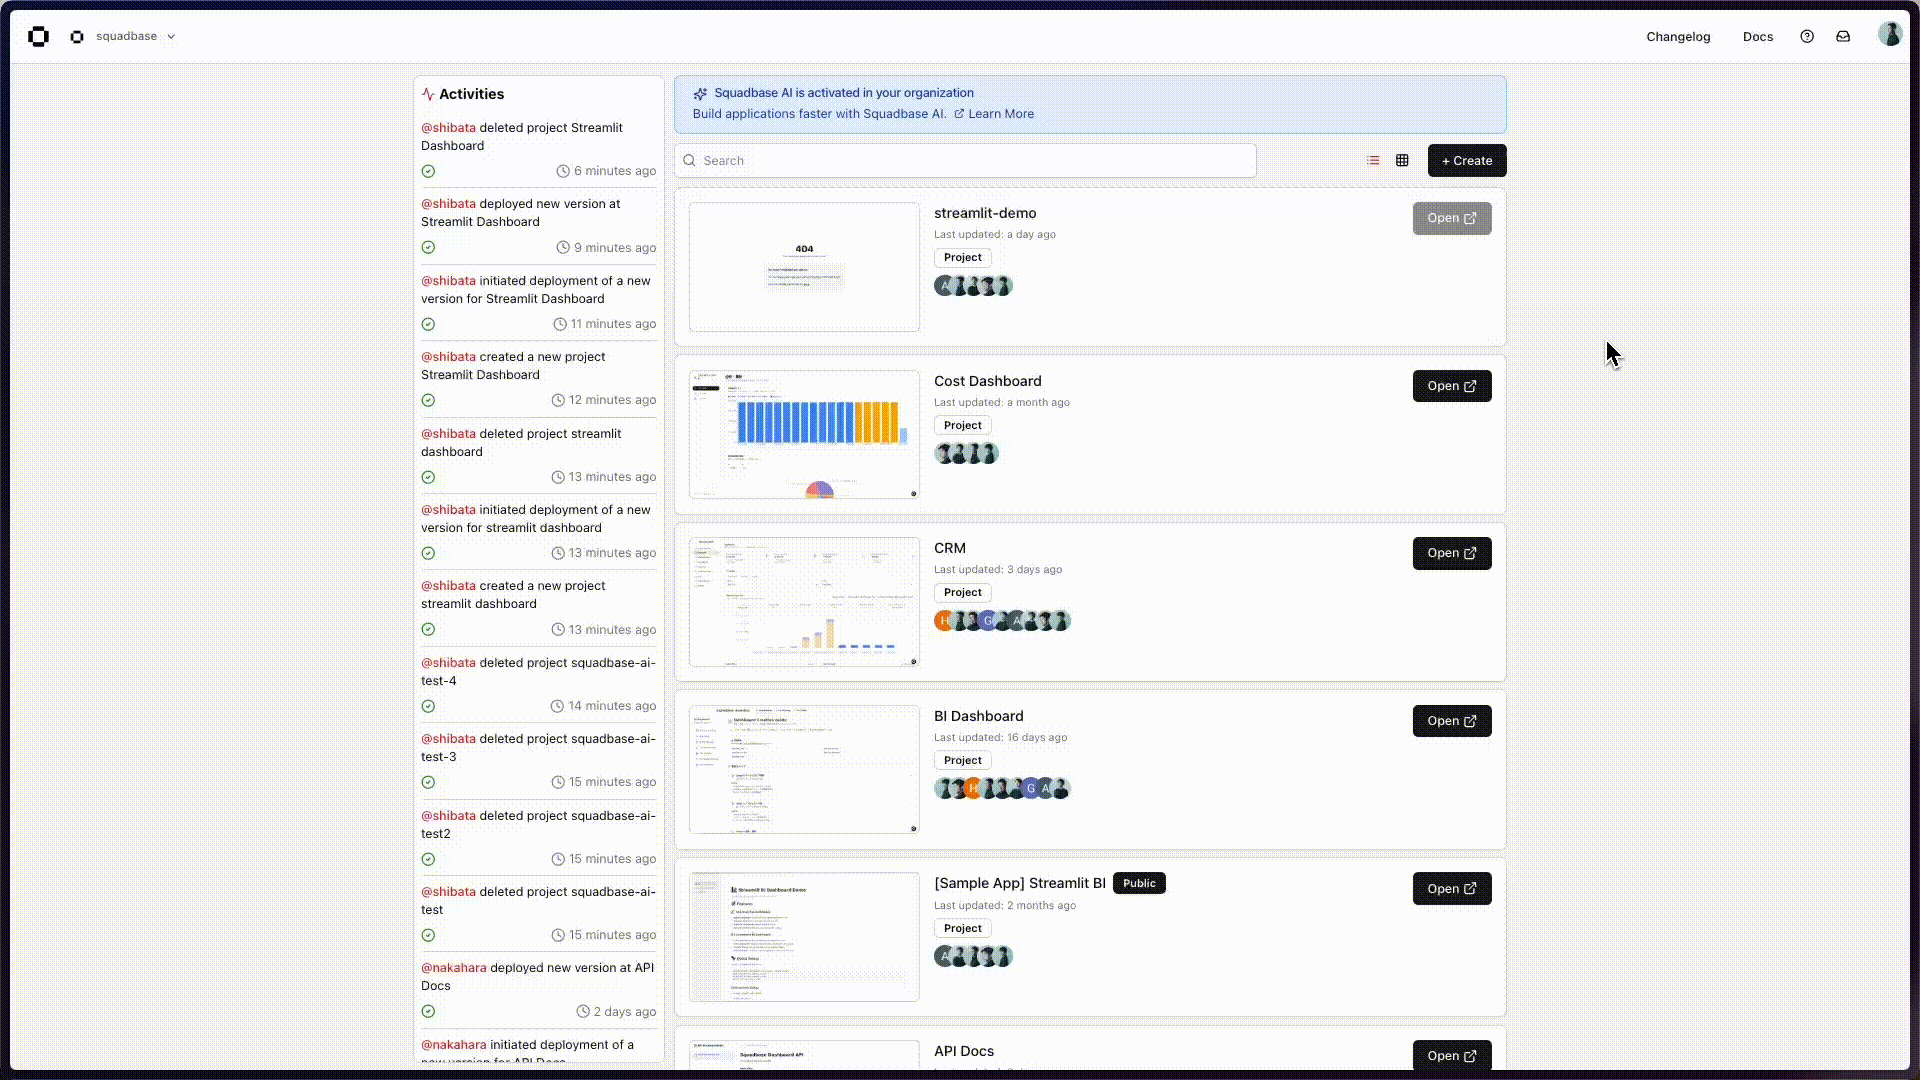This screenshot has height=1080, width=1920.
Task: Open the Changelog page
Action: 1678,37
